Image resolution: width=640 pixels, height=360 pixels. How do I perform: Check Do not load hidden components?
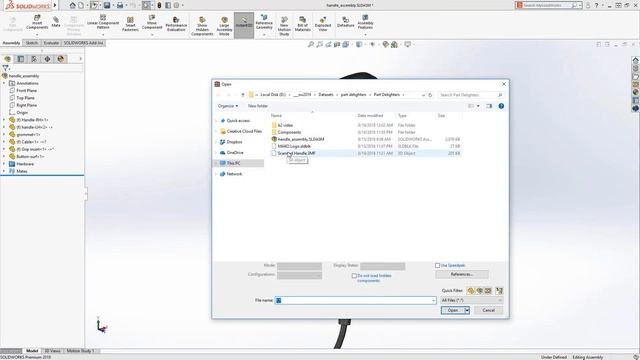(354, 276)
